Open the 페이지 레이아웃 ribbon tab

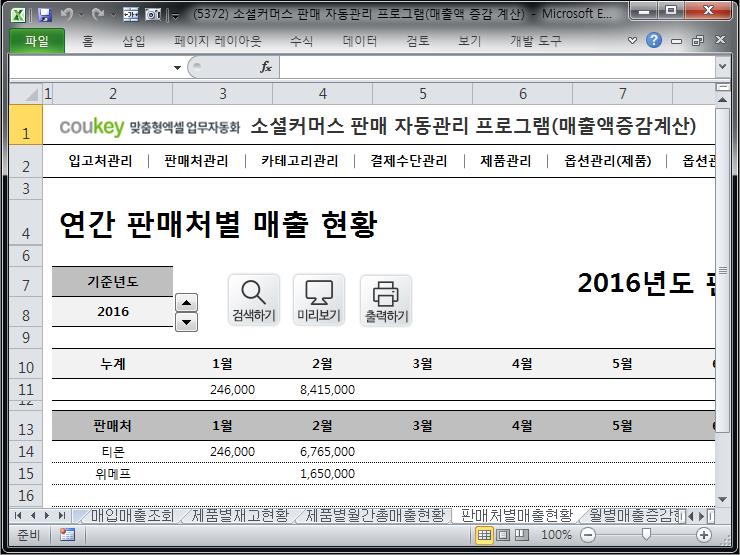point(218,41)
